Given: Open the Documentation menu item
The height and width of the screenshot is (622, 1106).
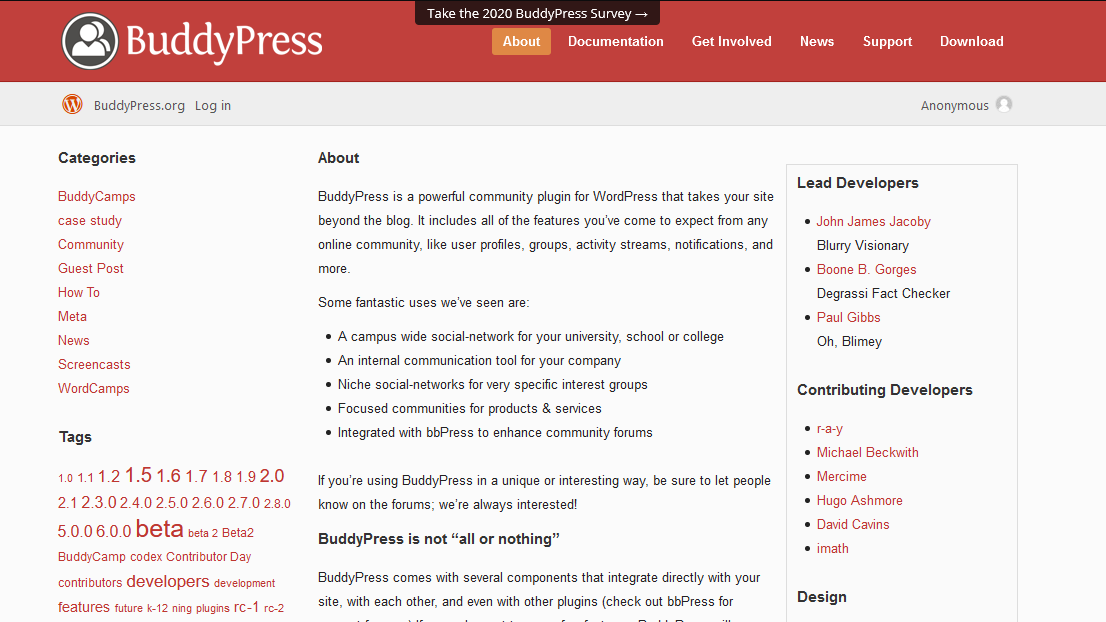Looking at the screenshot, I should (616, 42).
